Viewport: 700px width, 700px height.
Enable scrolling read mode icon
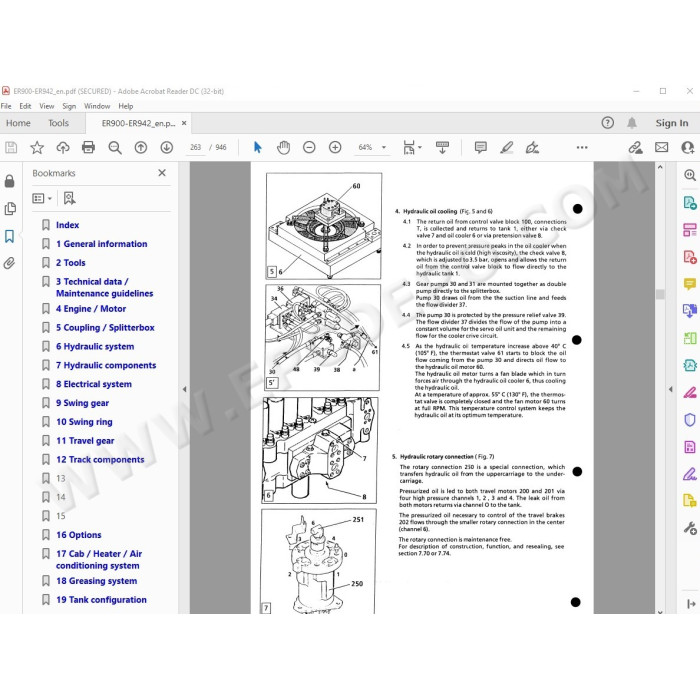(442, 147)
